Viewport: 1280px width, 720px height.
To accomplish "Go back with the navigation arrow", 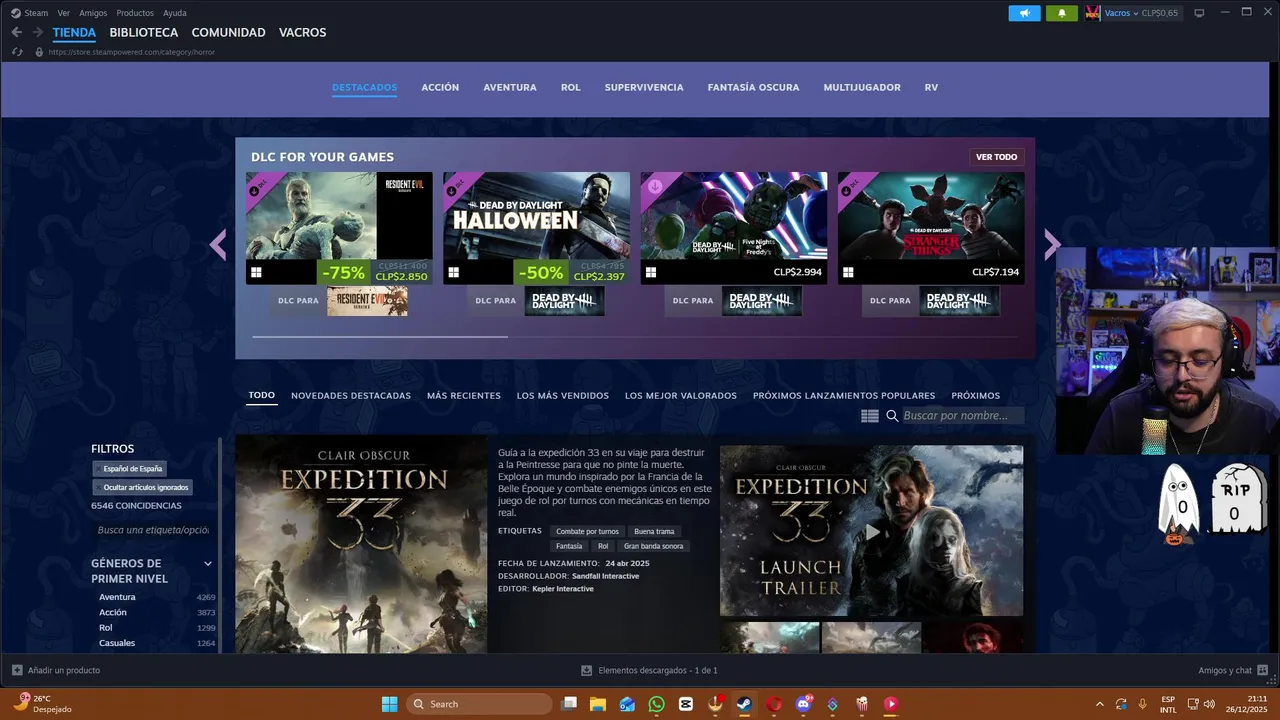I will point(16,32).
